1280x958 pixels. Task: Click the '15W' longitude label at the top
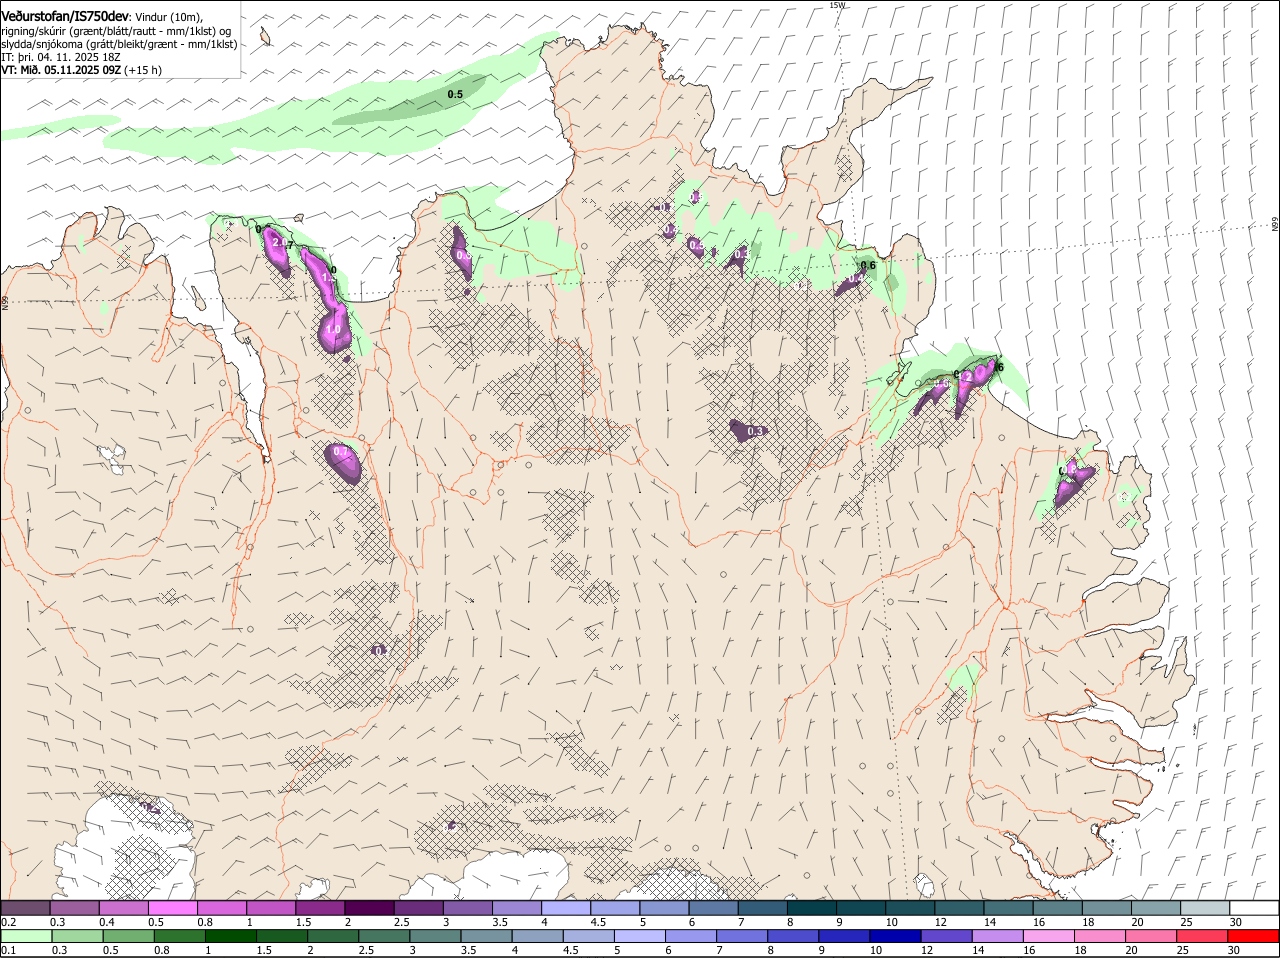pyautogui.click(x=837, y=5)
